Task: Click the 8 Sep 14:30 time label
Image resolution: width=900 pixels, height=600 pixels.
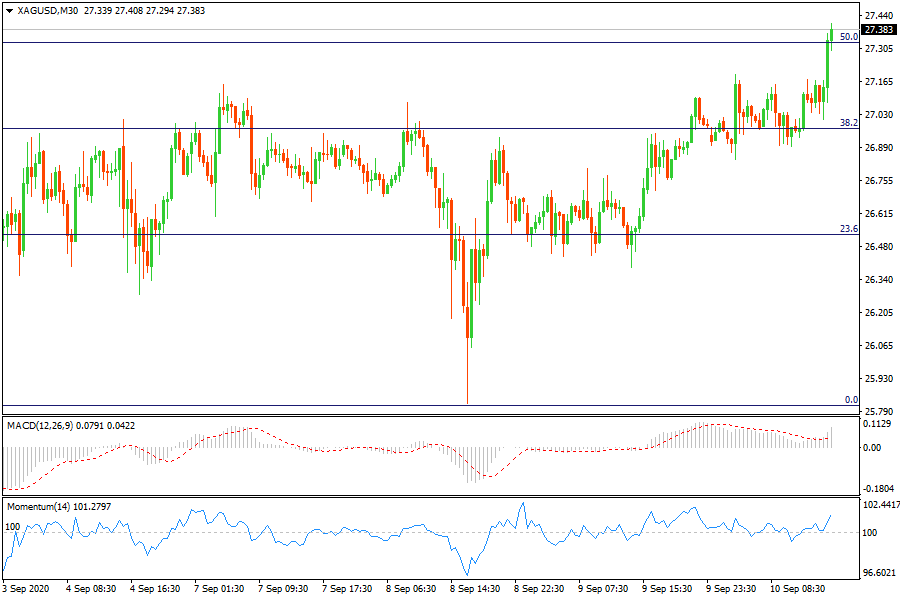Action: 474,590
